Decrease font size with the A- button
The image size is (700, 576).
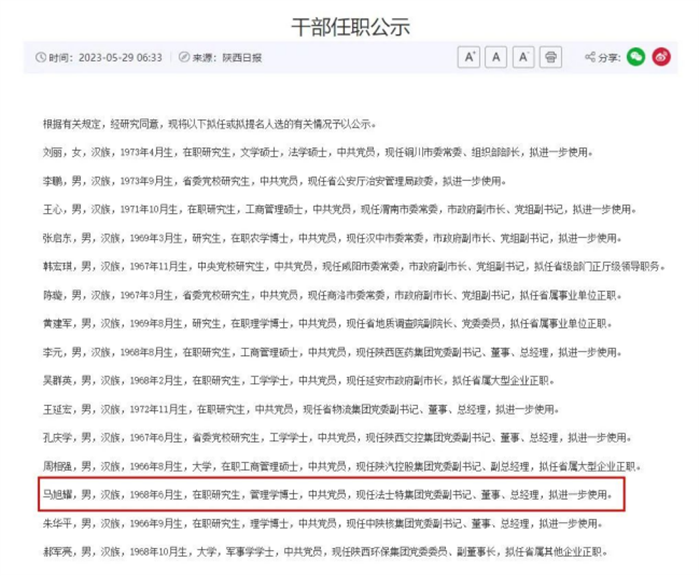coord(523,57)
